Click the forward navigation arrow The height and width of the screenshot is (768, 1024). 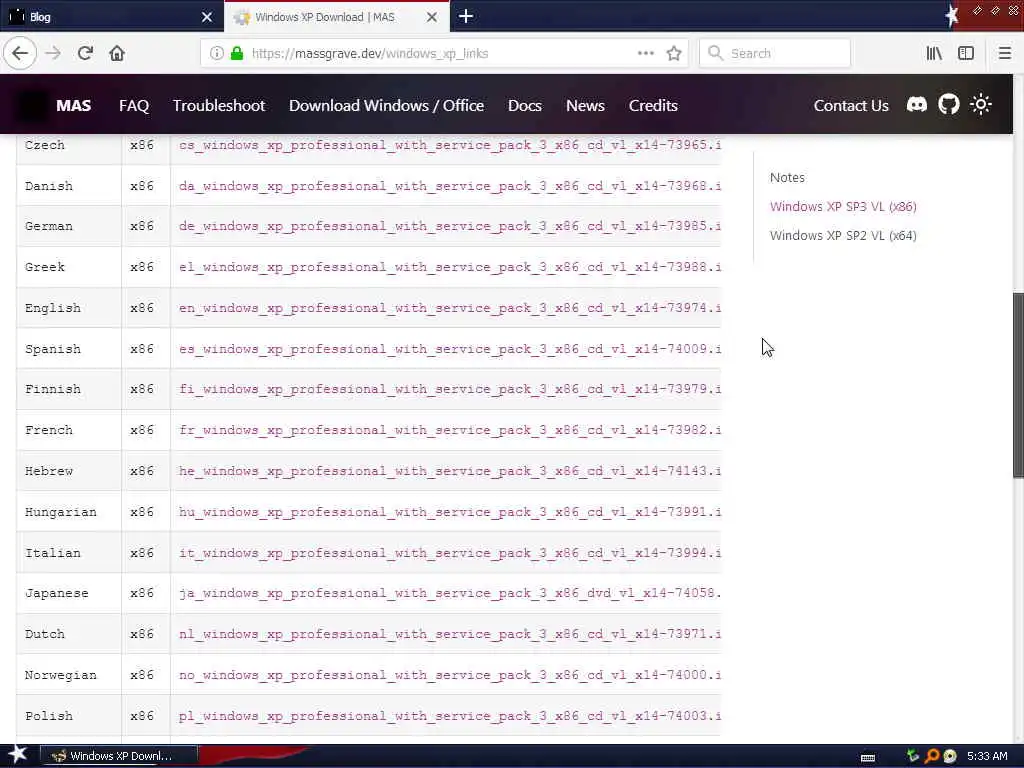[x=53, y=53]
